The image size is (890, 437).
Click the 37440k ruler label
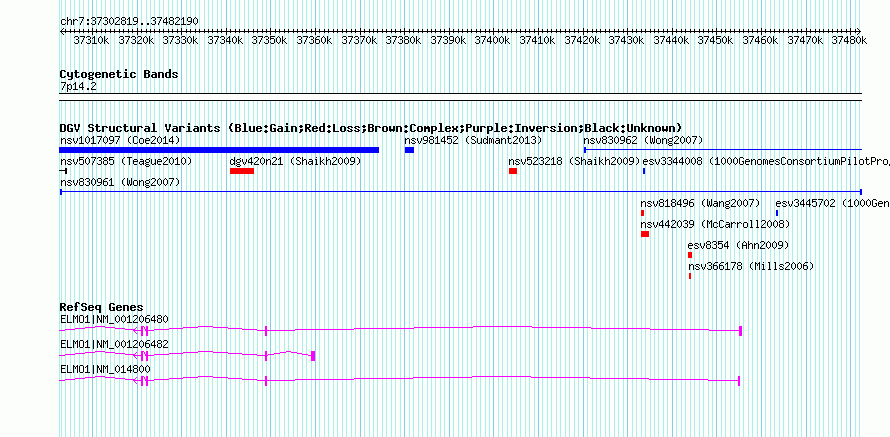click(671, 40)
